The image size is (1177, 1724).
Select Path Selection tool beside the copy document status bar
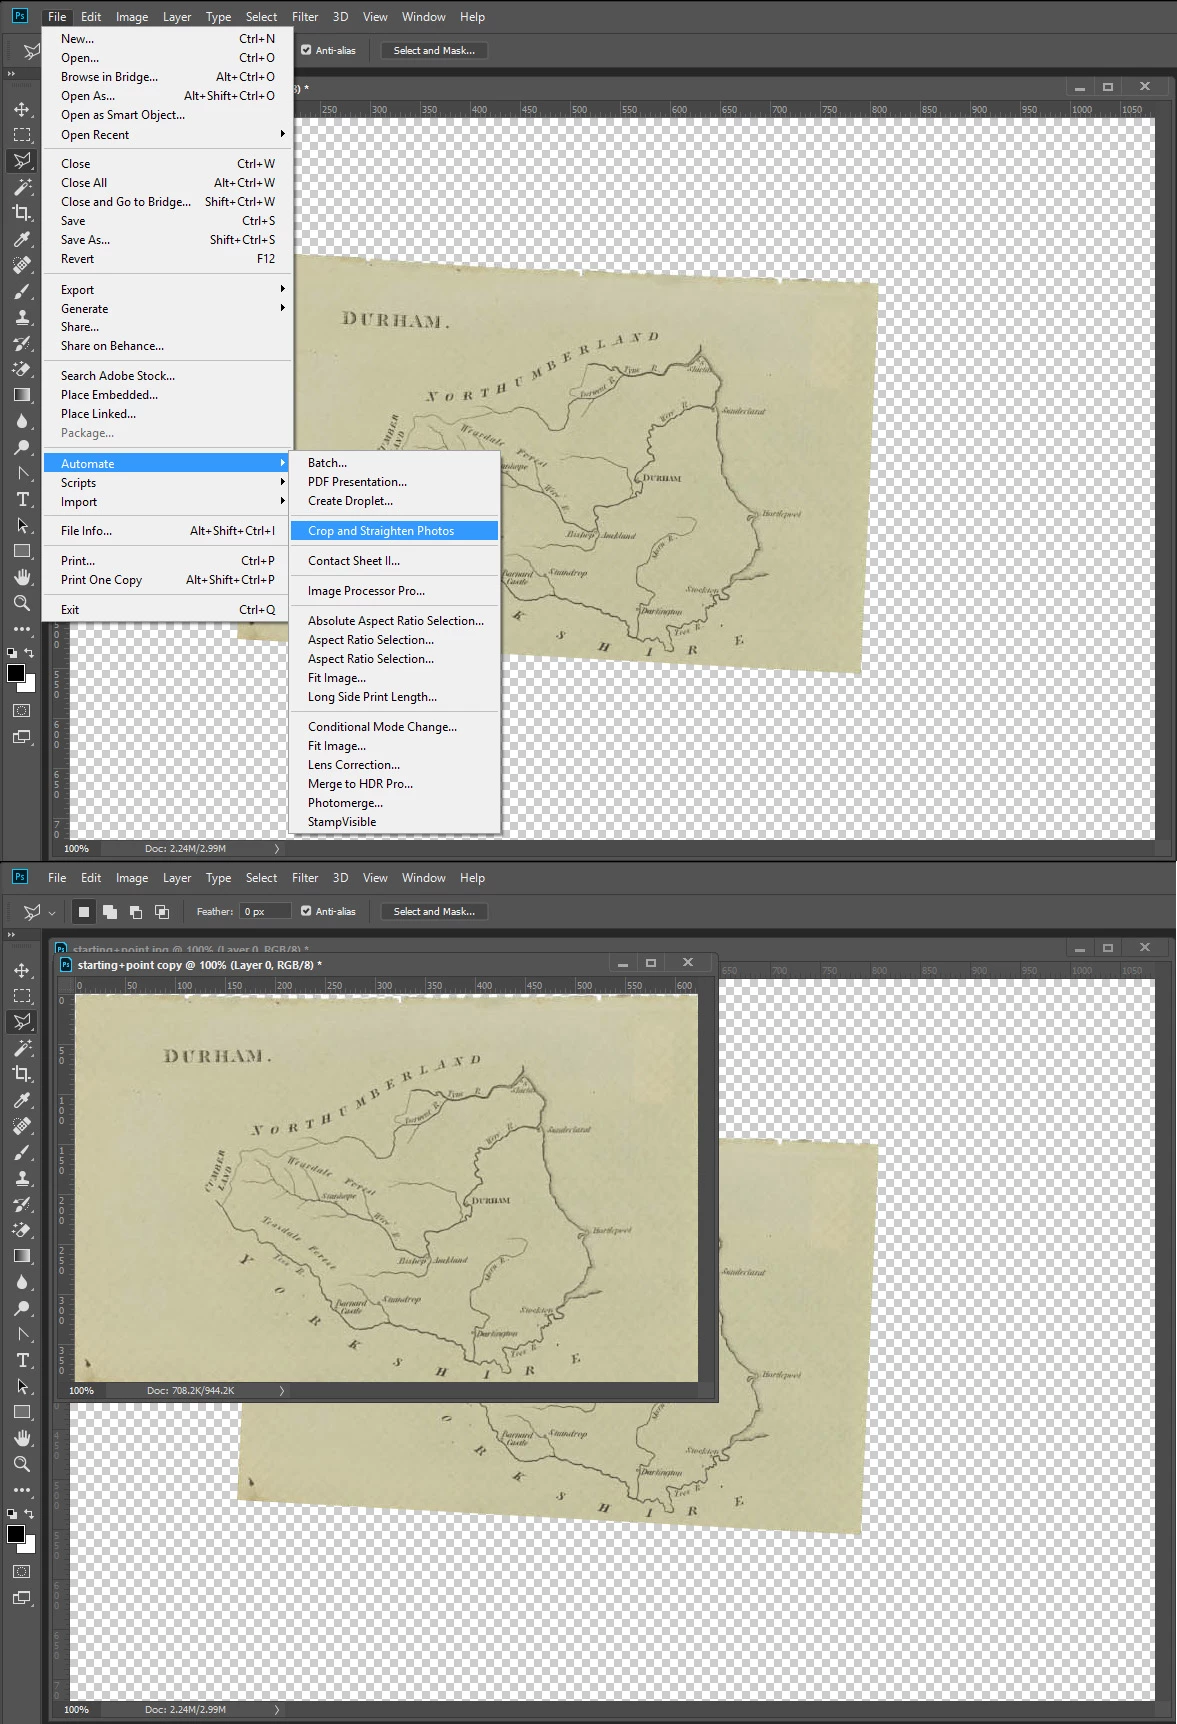pos(22,1386)
